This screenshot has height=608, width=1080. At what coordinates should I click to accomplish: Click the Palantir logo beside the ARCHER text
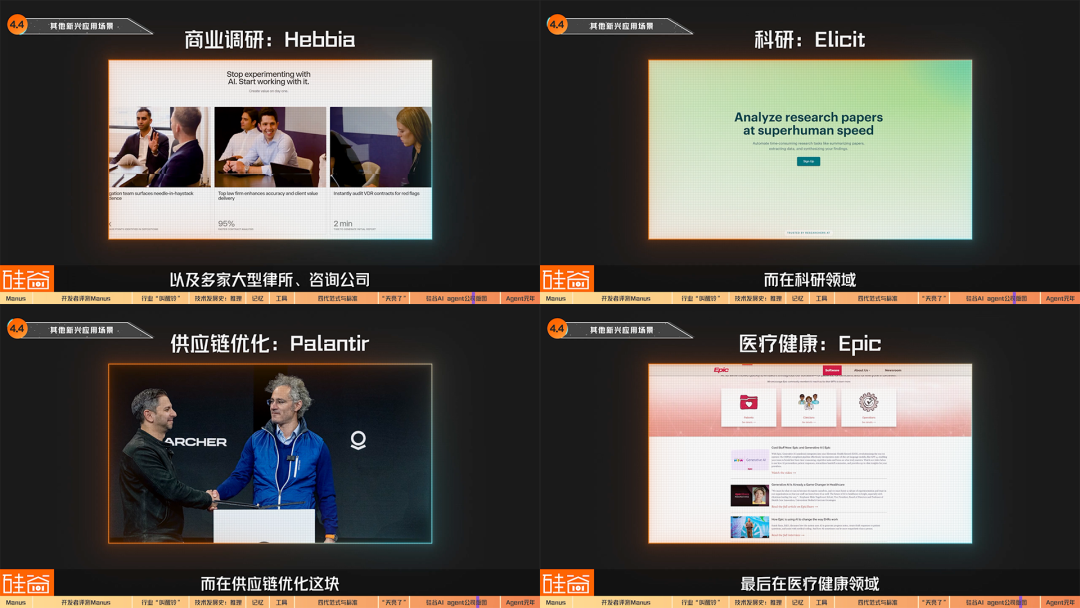pos(358,440)
